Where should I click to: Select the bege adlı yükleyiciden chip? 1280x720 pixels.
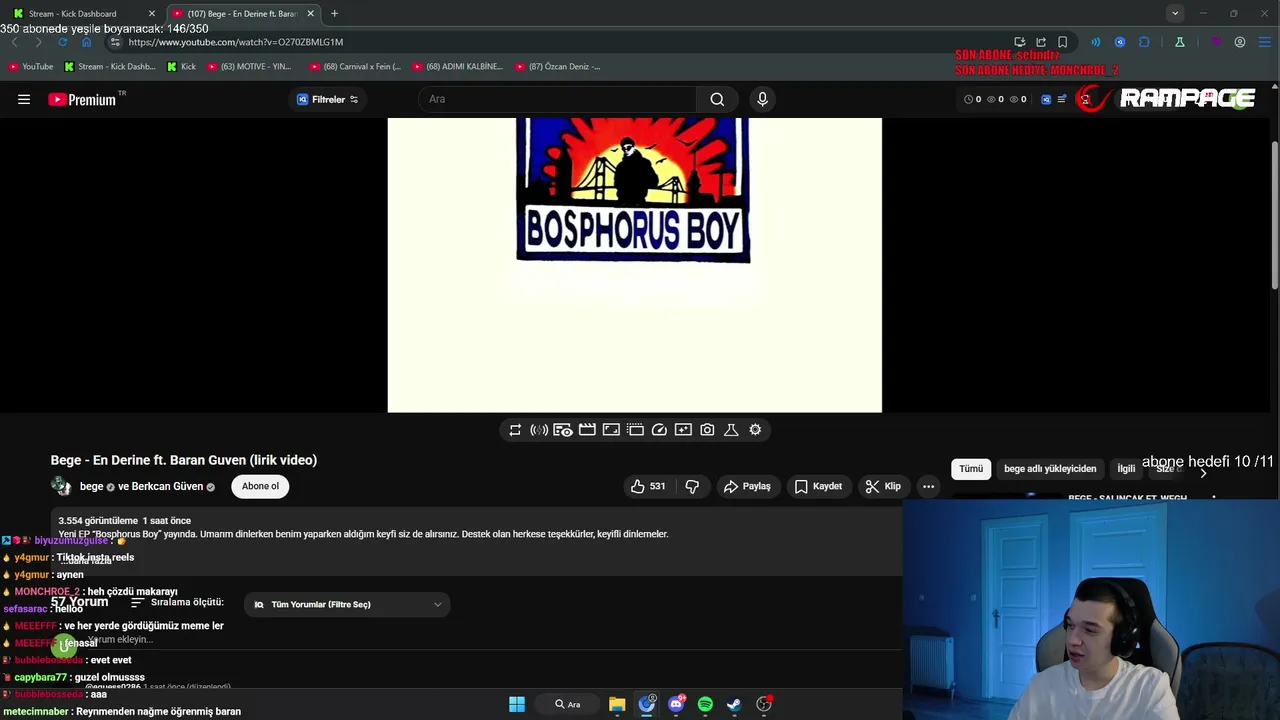pos(1050,468)
